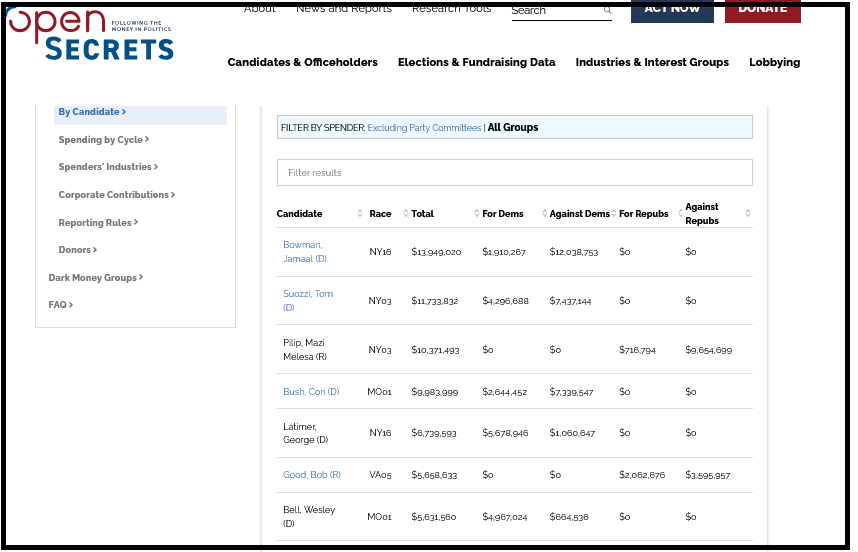The image size is (858, 552).
Task: Click the $10,371,493 total for Pilip
Action: (x=435, y=350)
